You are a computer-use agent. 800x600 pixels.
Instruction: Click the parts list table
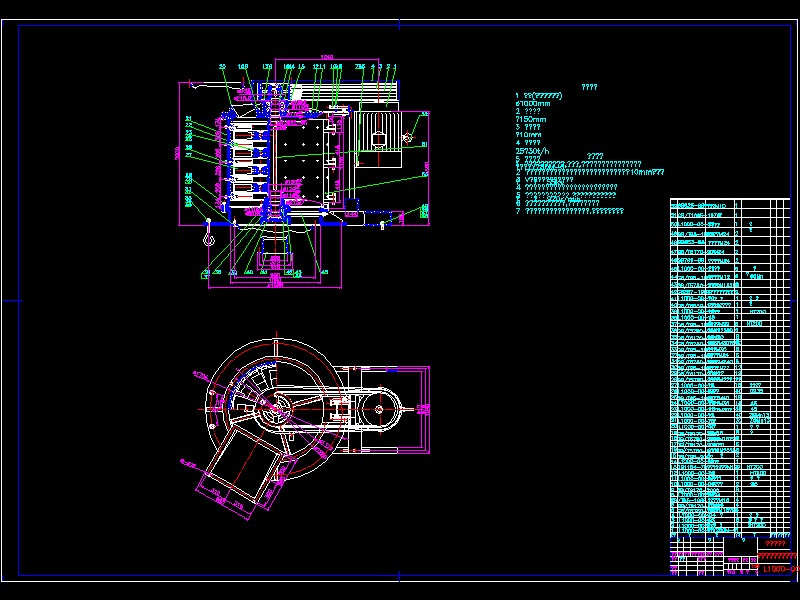tap(730, 367)
